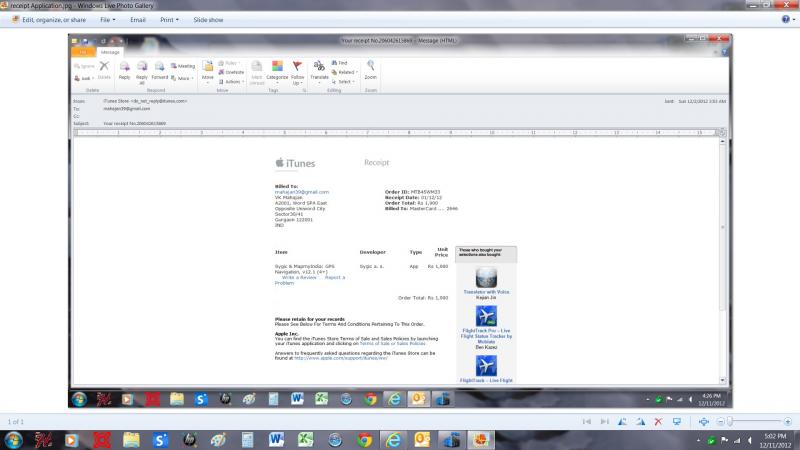Click Reply All in pictured Outlook ribbon

pyautogui.click(x=142, y=72)
